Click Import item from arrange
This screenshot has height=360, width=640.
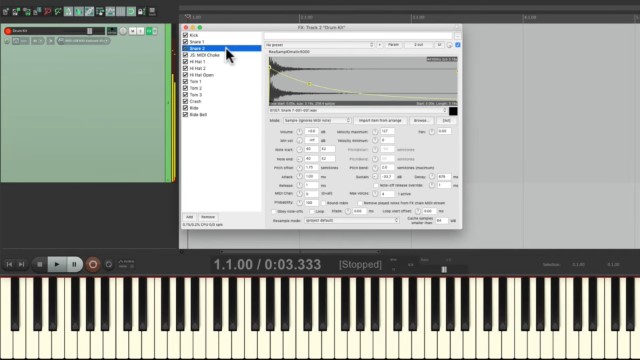[380, 121]
